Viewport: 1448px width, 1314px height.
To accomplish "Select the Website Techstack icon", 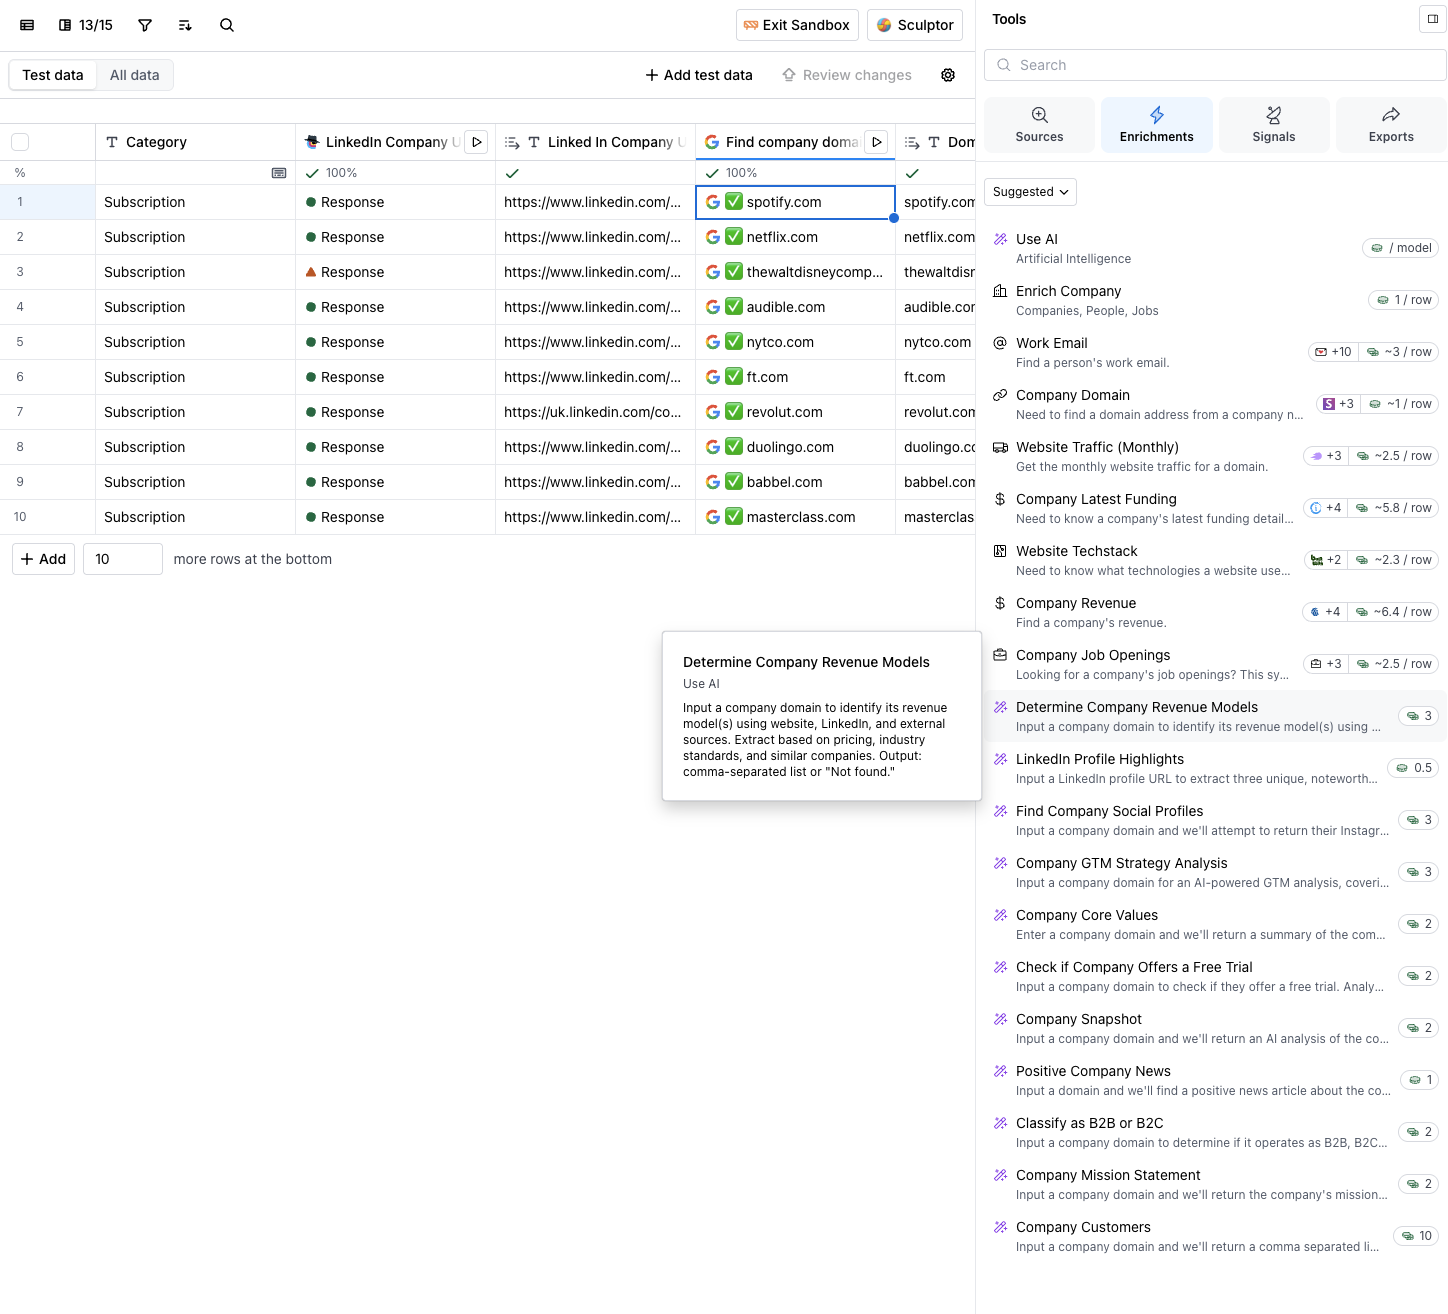I will click(x=1000, y=551).
